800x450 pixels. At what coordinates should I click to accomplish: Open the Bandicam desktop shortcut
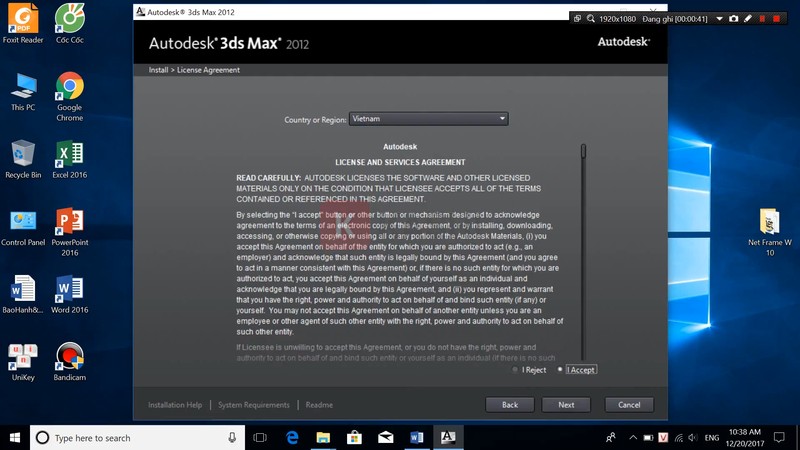[x=69, y=361]
